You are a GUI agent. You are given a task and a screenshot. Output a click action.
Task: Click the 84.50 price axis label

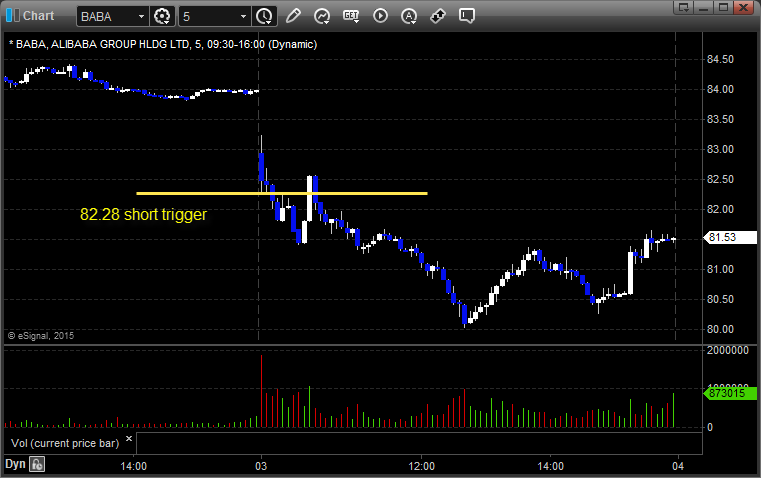(720, 59)
